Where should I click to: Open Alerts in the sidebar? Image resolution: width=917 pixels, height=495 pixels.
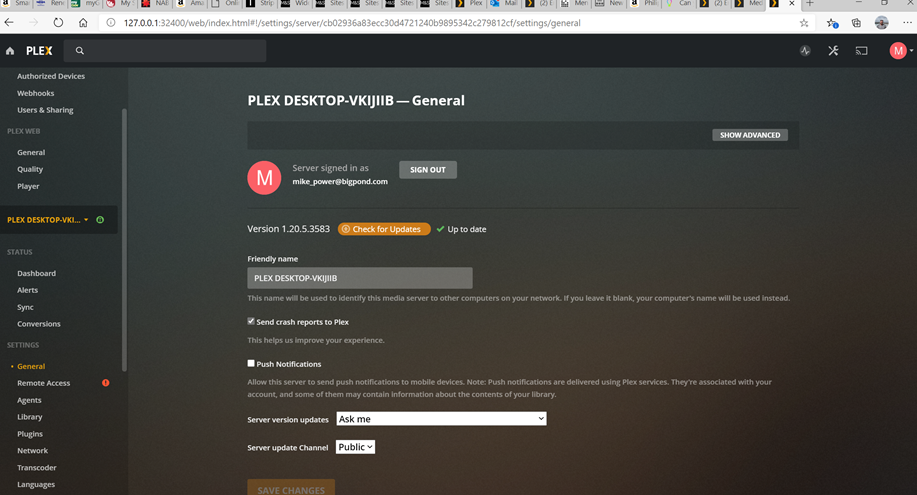27,290
